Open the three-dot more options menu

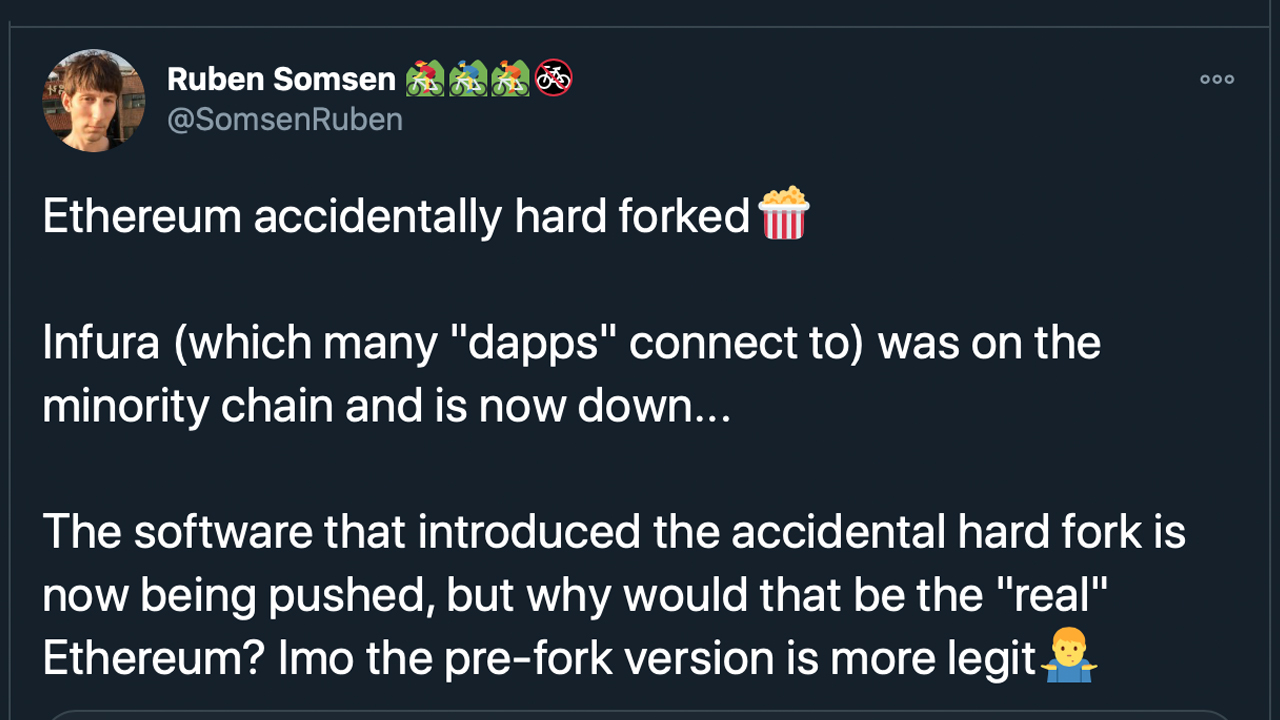1217,79
